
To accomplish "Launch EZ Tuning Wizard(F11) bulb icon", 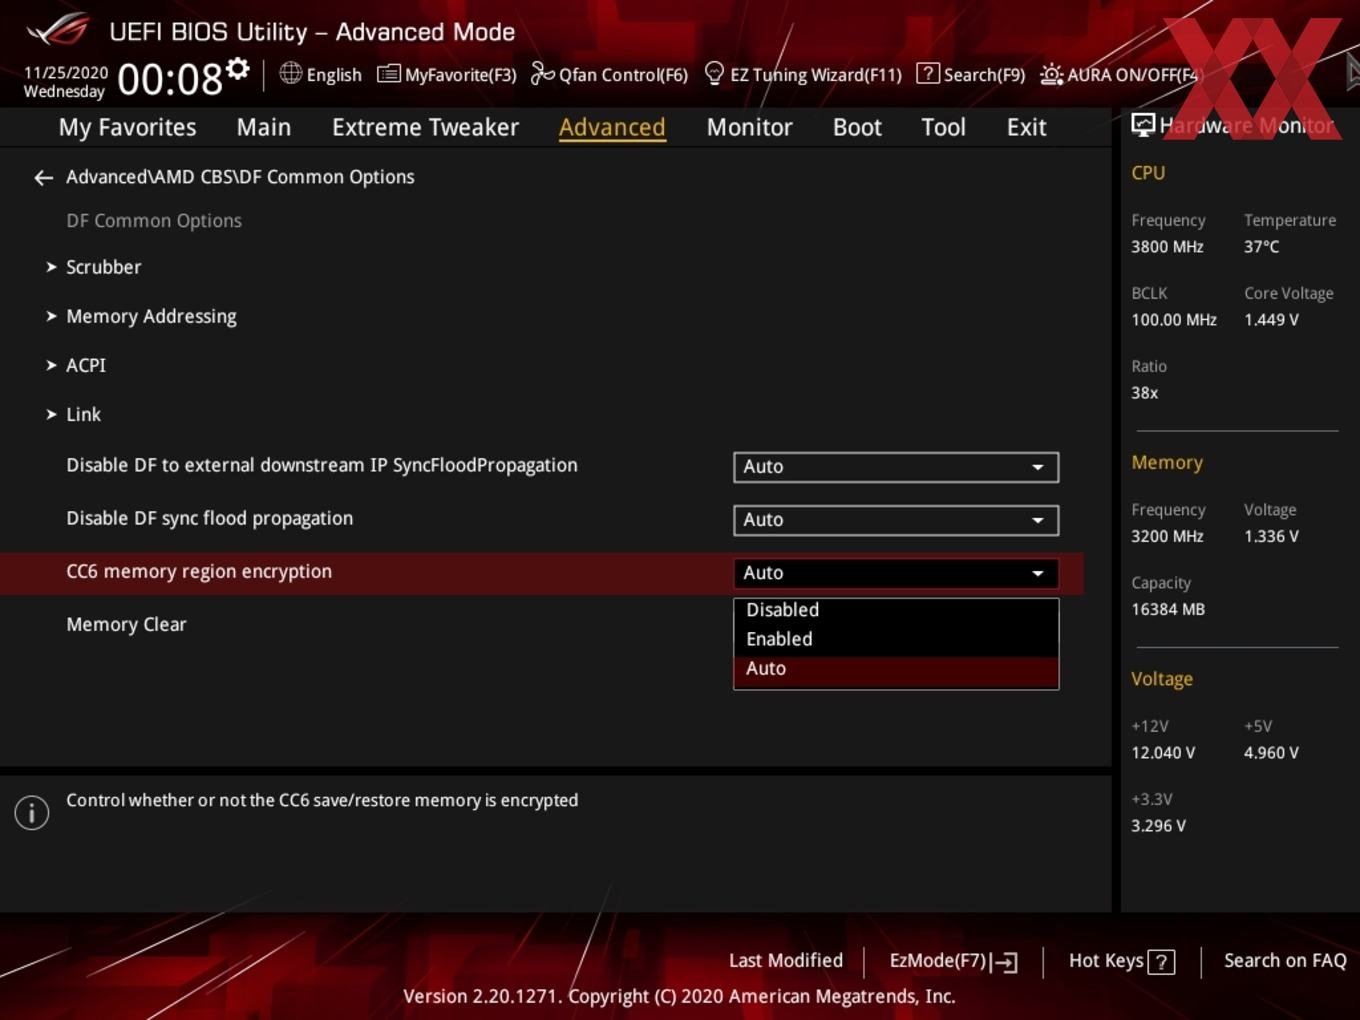I will [x=714, y=74].
